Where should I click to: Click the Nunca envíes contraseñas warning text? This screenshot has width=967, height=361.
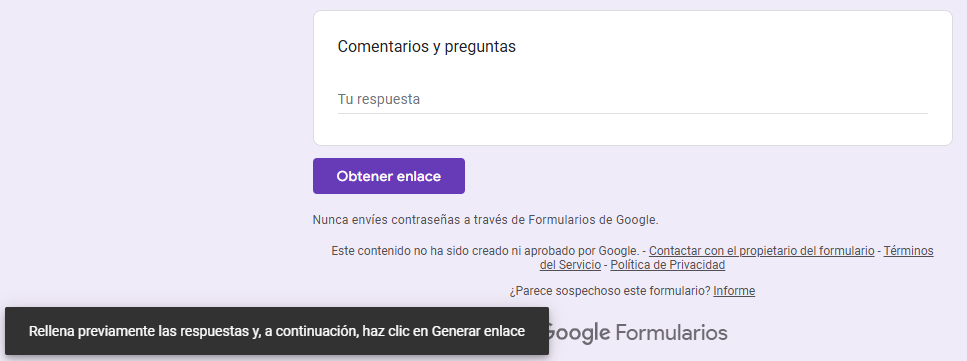485,220
